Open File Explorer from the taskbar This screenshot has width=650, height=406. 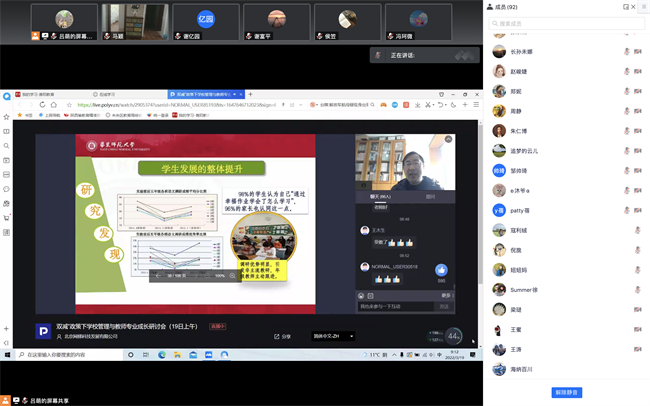pyautogui.click(x=177, y=355)
